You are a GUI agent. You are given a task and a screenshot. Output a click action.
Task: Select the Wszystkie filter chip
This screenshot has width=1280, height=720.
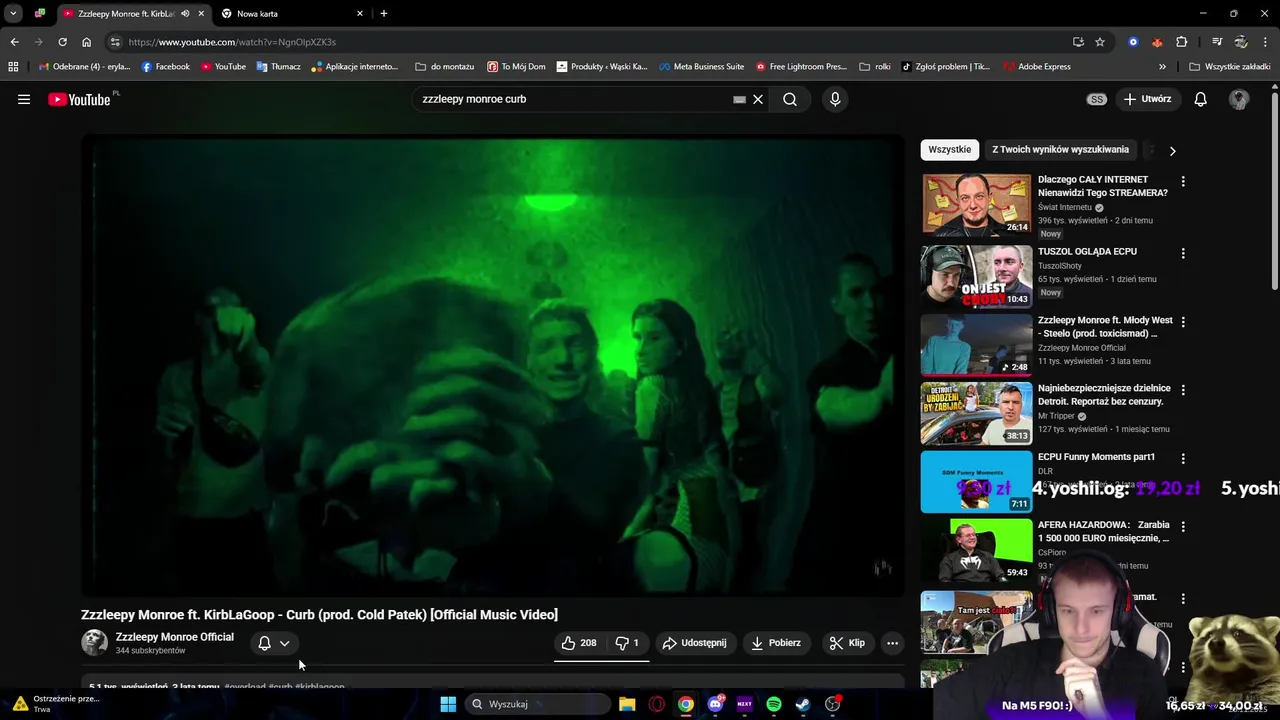950,149
